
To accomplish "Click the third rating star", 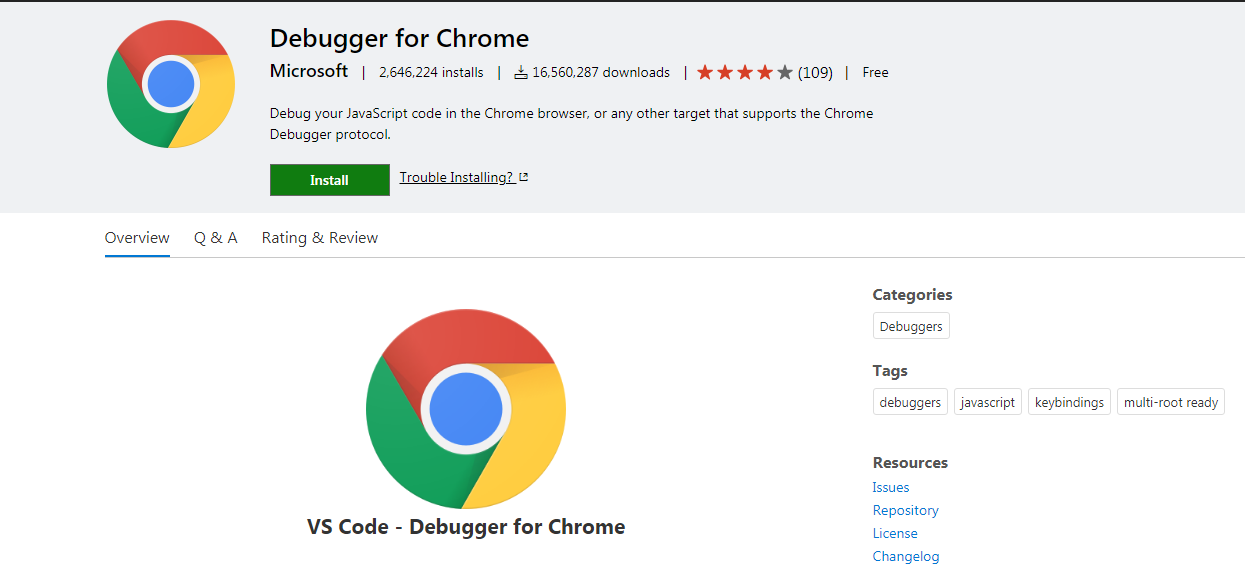I will (x=745, y=72).
